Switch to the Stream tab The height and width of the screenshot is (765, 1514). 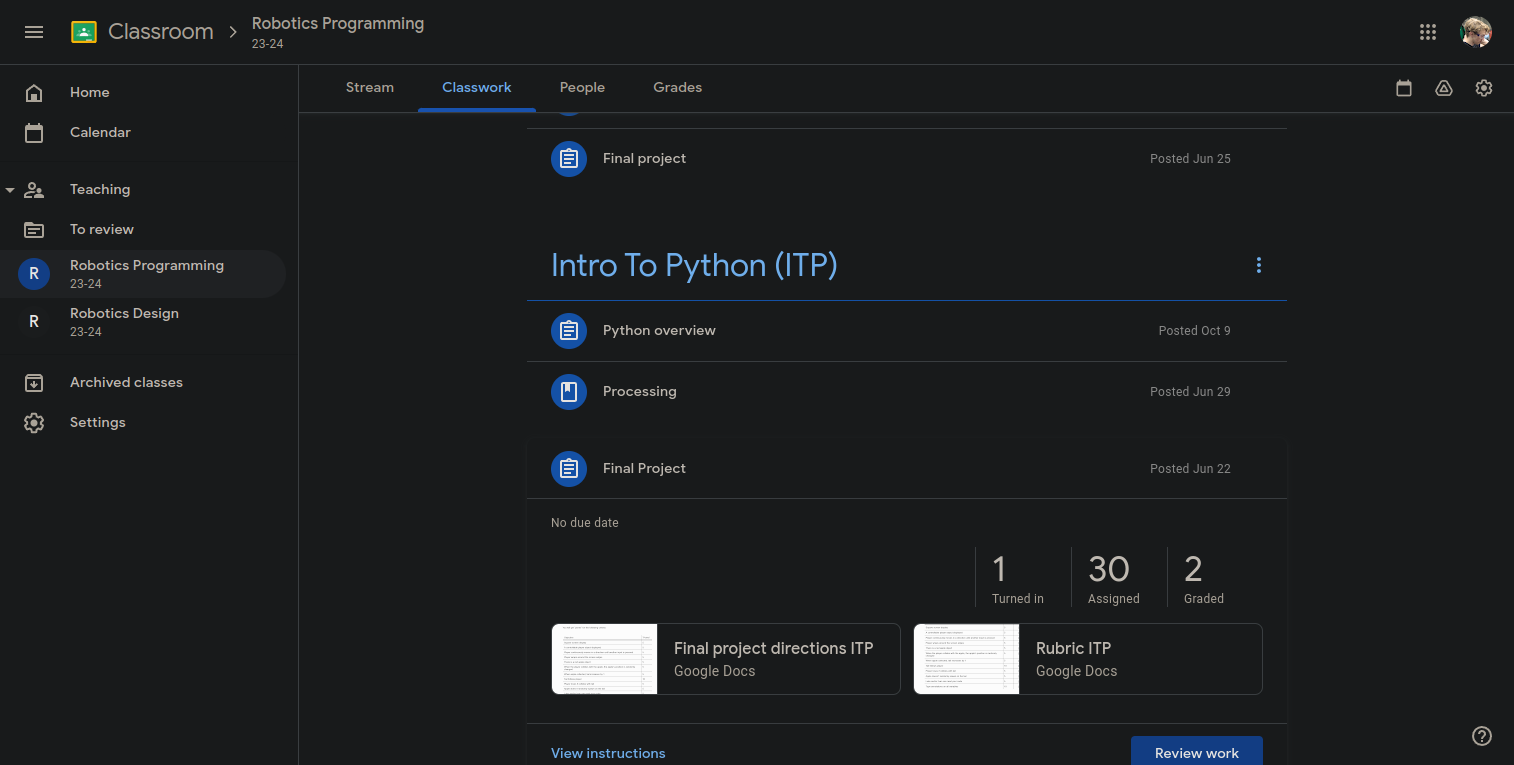click(x=370, y=88)
